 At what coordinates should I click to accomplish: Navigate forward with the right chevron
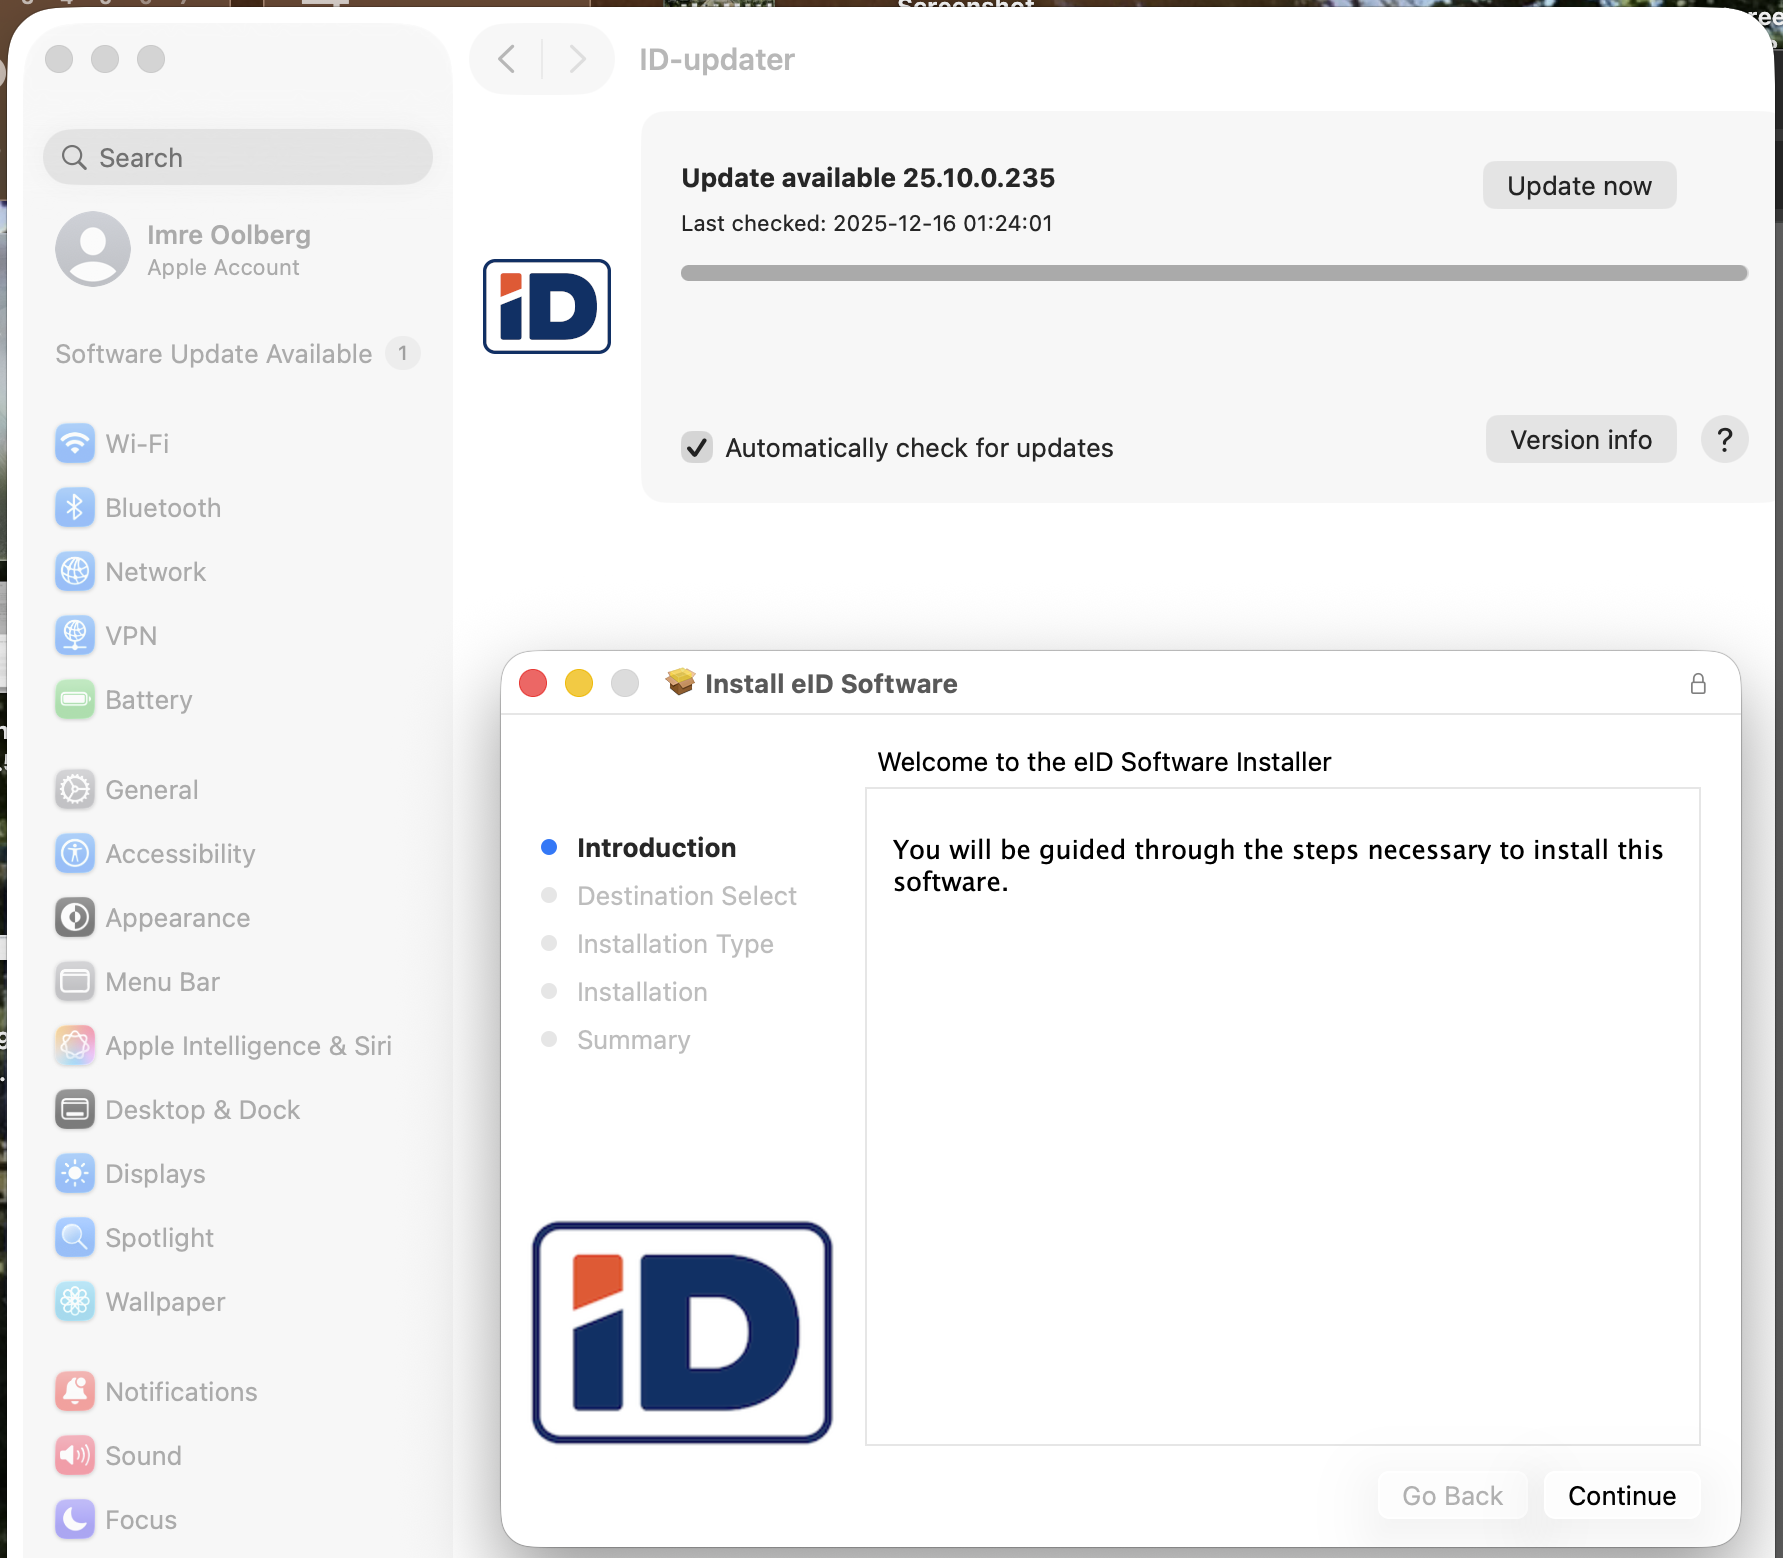point(577,59)
